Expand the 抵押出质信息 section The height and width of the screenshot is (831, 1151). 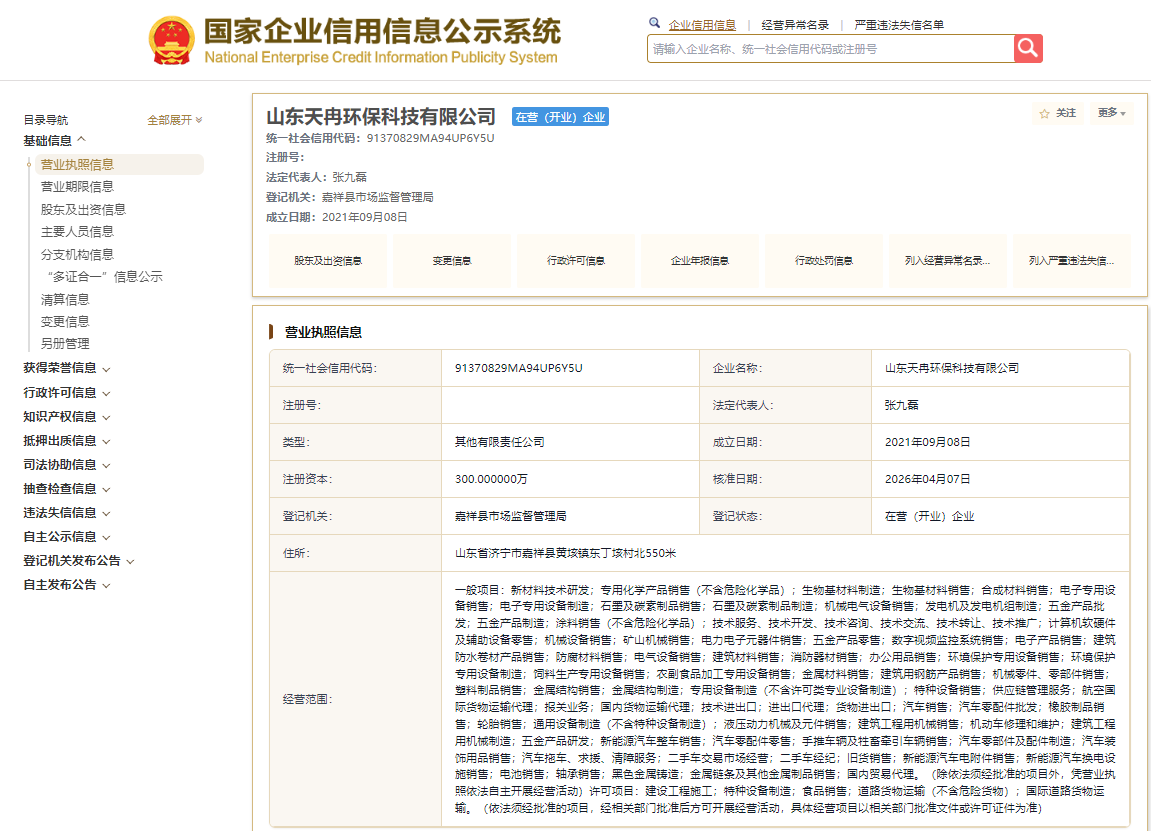pos(67,440)
